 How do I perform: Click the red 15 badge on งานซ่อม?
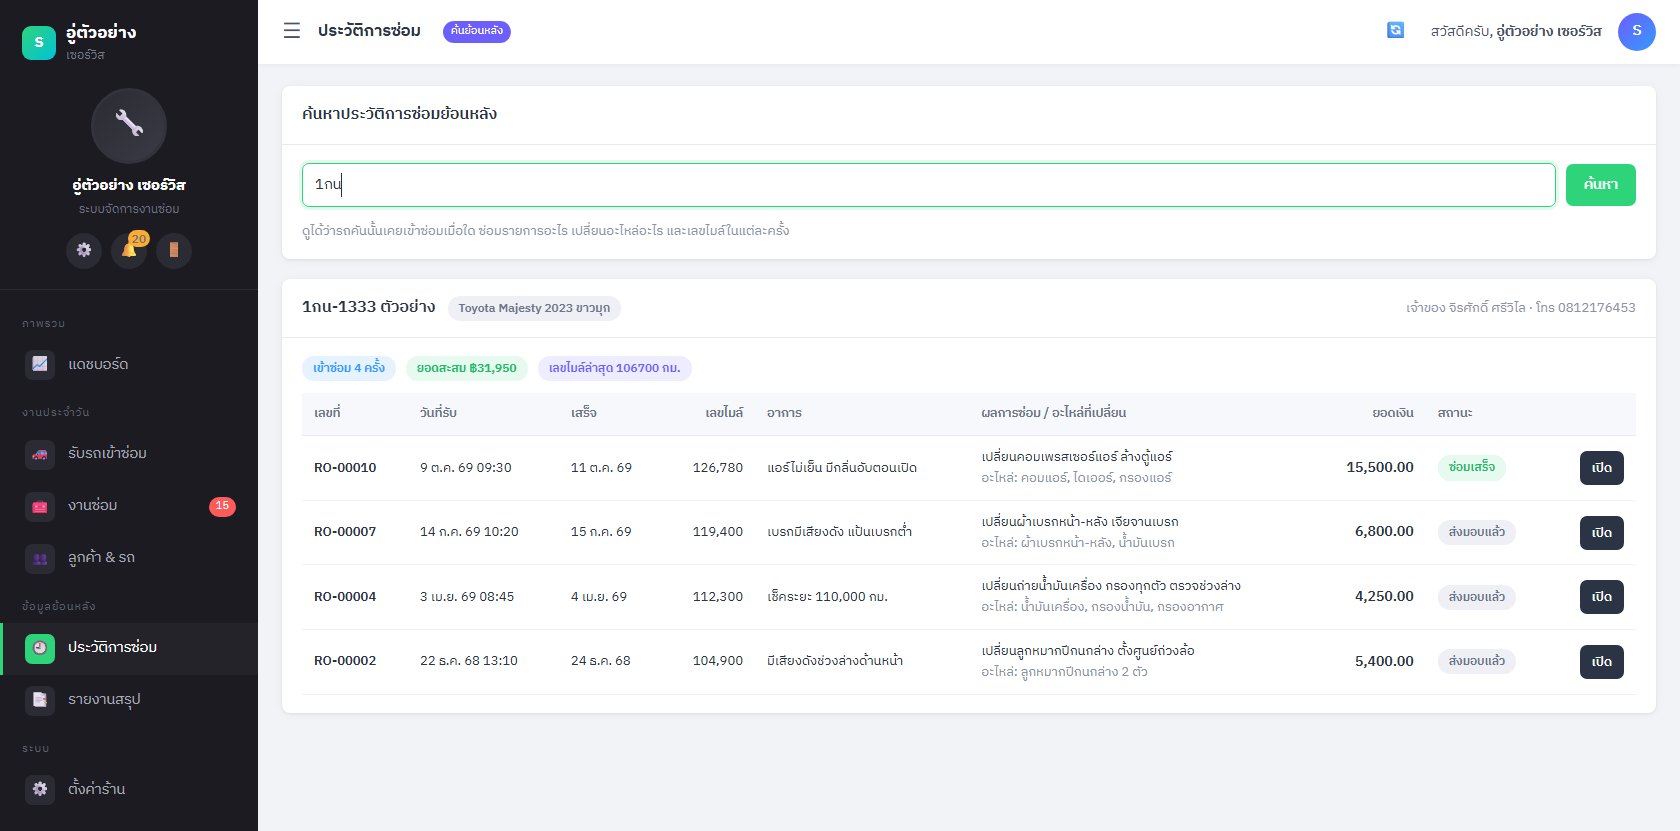coord(222,506)
